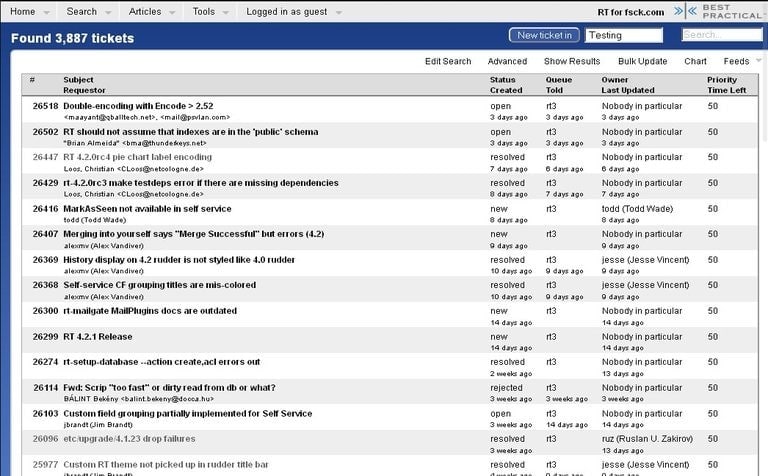Open ticket number 26502
The width and height of the screenshot is (768, 476).
46,132
